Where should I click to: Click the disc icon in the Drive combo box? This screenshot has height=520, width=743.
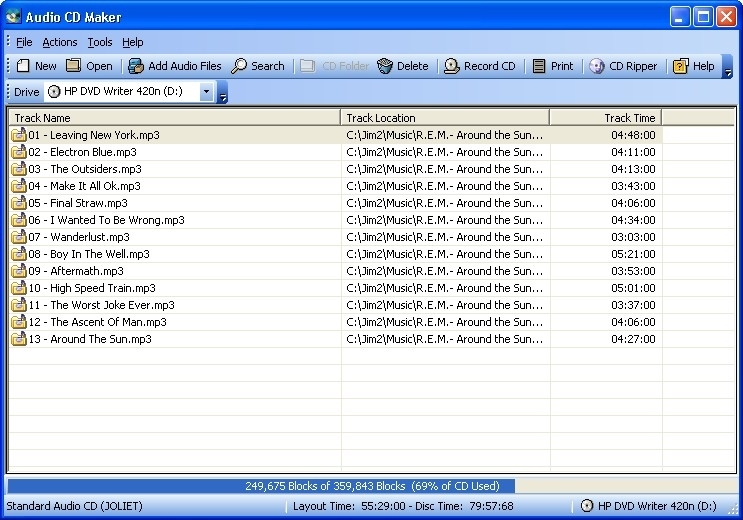pos(54,91)
